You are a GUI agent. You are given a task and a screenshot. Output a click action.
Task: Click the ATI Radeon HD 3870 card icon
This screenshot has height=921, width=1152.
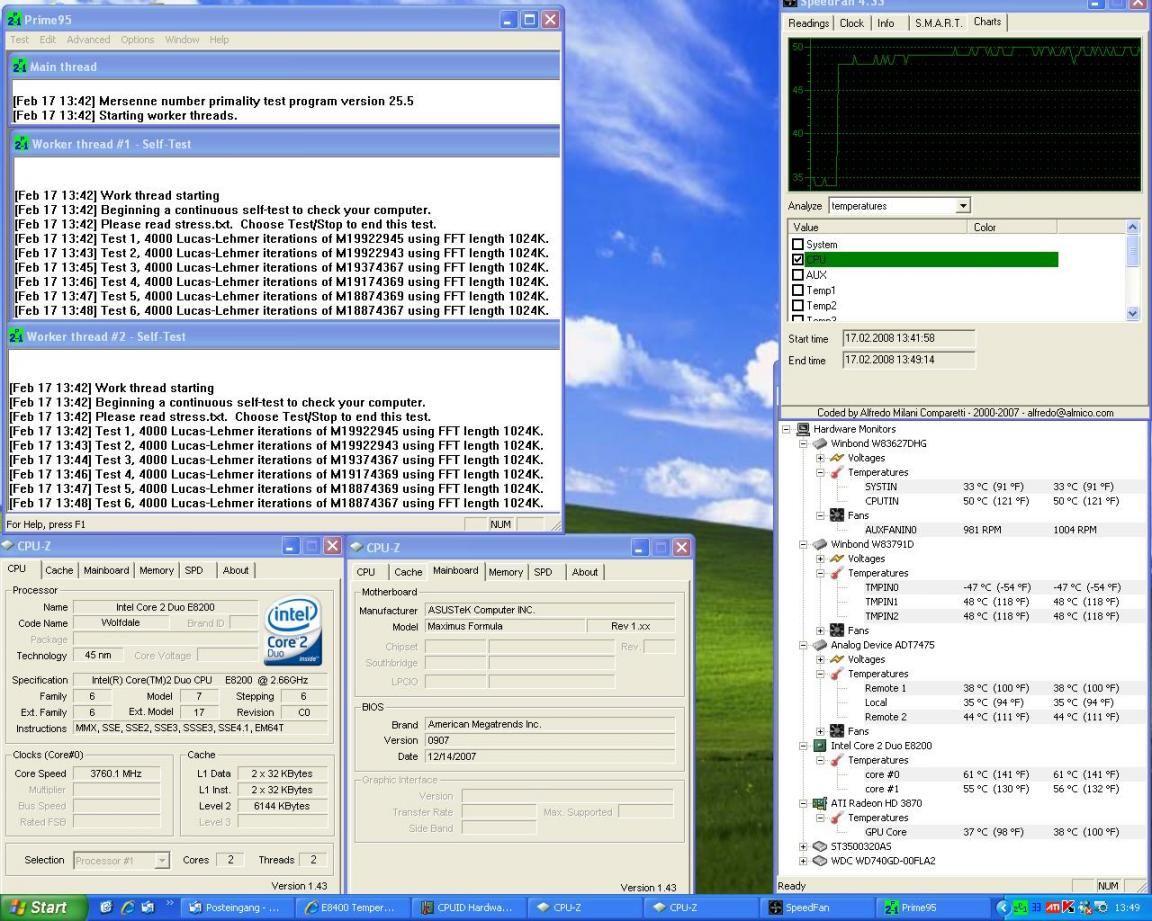pyautogui.click(x=820, y=803)
